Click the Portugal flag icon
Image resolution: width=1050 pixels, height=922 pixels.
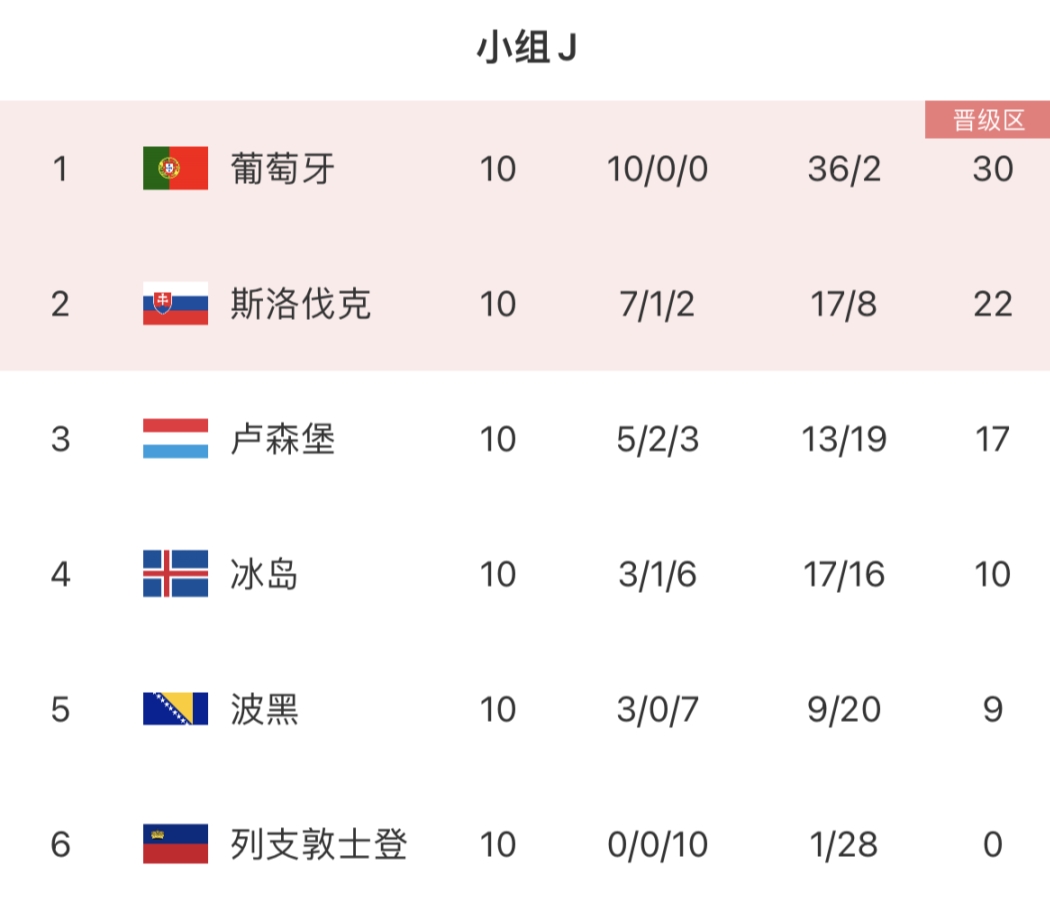pos(175,169)
